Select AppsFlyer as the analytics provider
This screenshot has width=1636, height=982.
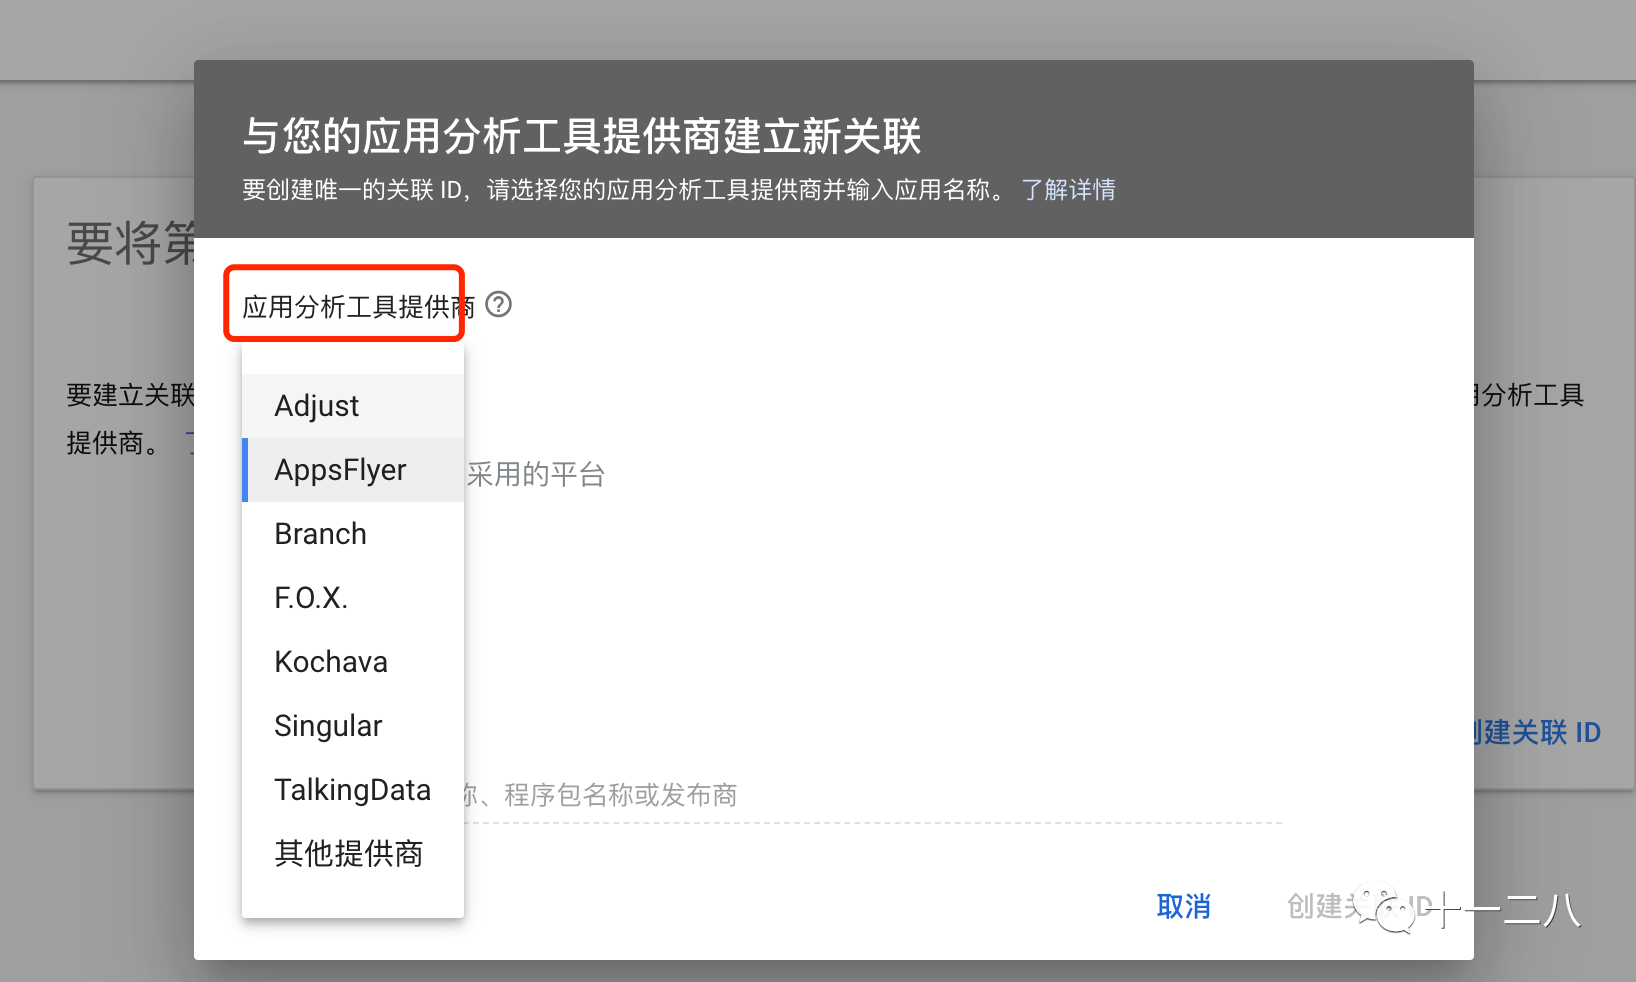pos(339,469)
